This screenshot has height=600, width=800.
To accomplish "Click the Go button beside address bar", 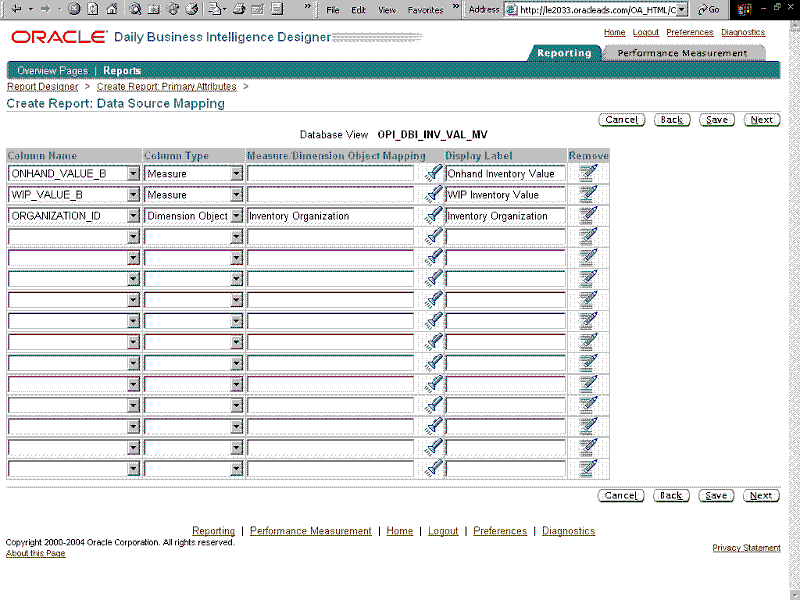I will pos(709,9).
